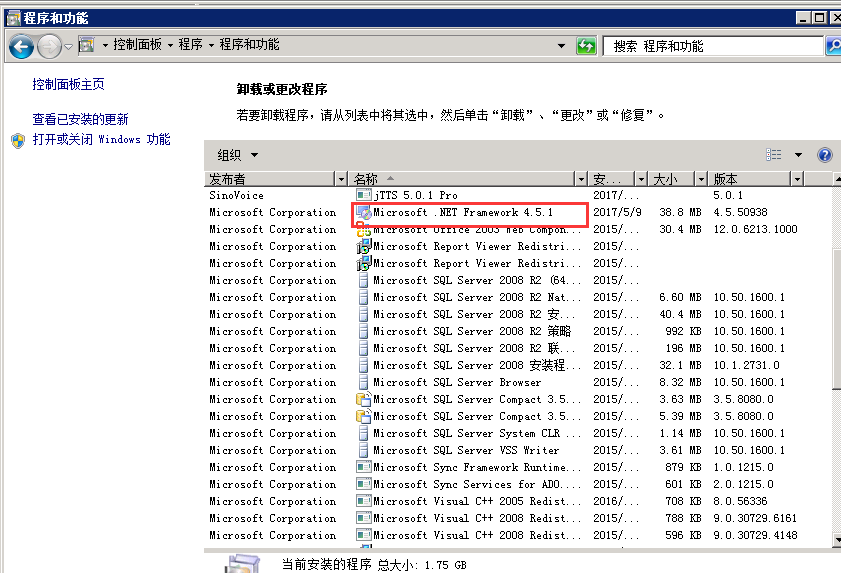The width and height of the screenshot is (841, 573).
Task: Select the 3.63 MB SQL Server Compact icon
Action: click(x=364, y=399)
